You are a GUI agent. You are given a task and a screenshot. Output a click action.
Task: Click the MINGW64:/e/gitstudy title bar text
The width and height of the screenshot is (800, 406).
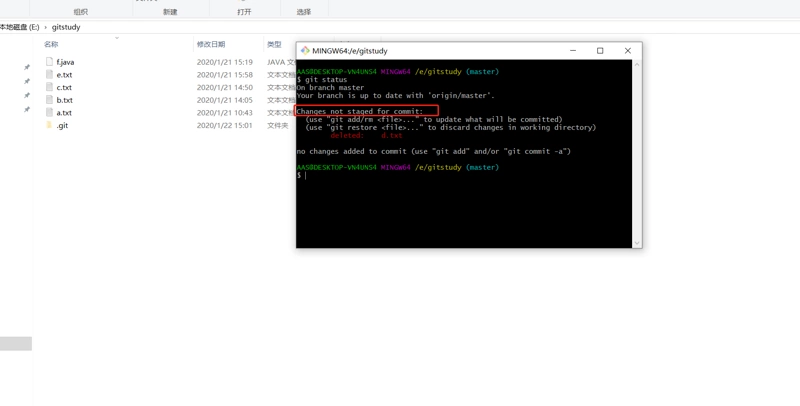pos(350,51)
